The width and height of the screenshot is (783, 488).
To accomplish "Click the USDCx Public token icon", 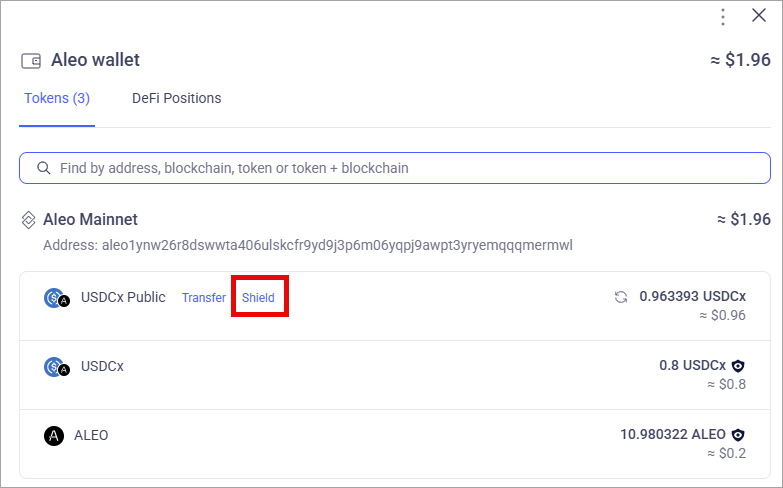I will pos(56,298).
